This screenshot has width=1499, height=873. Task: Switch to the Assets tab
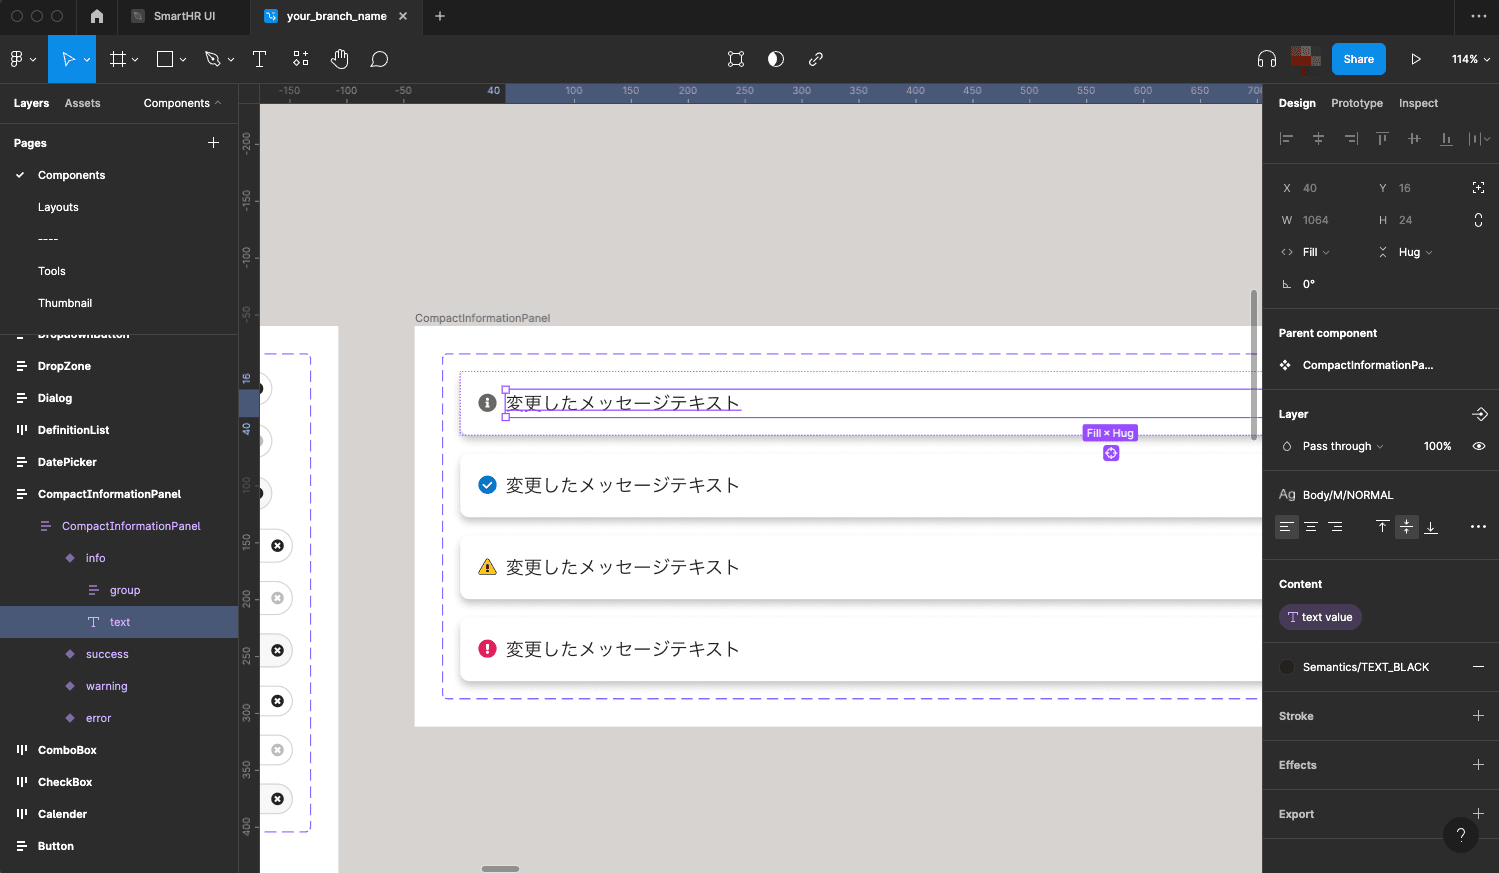click(82, 103)
